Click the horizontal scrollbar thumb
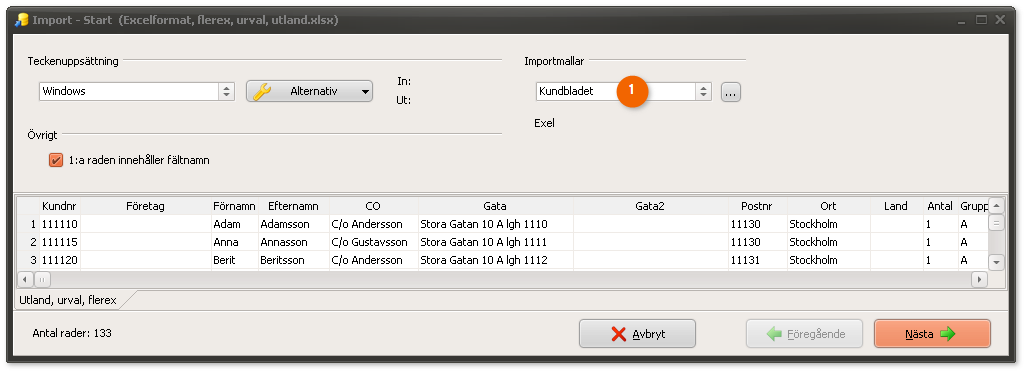The height and width of the screenshot is (373, 1026). (42, 279)
